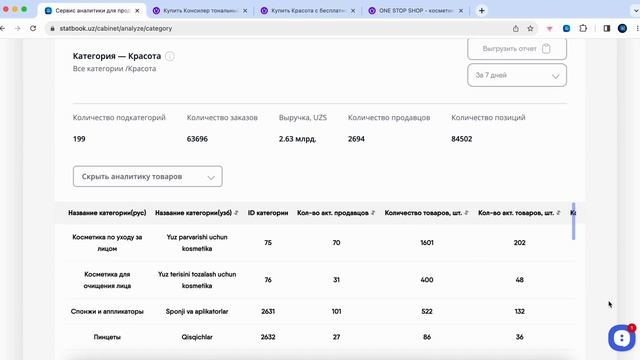The height and width of the screenshot is (360, 640).
Task: Click the Все категории breadcrumb link
Action: tap(98, 69)
